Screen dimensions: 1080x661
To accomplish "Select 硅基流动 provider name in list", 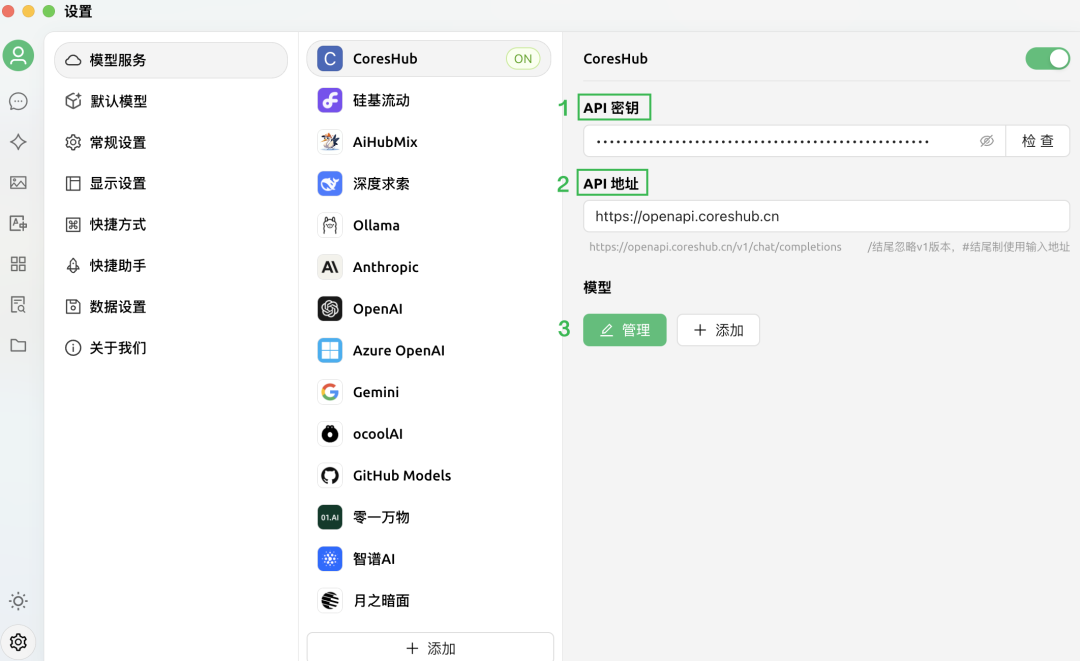I will (x=381, y=101).
